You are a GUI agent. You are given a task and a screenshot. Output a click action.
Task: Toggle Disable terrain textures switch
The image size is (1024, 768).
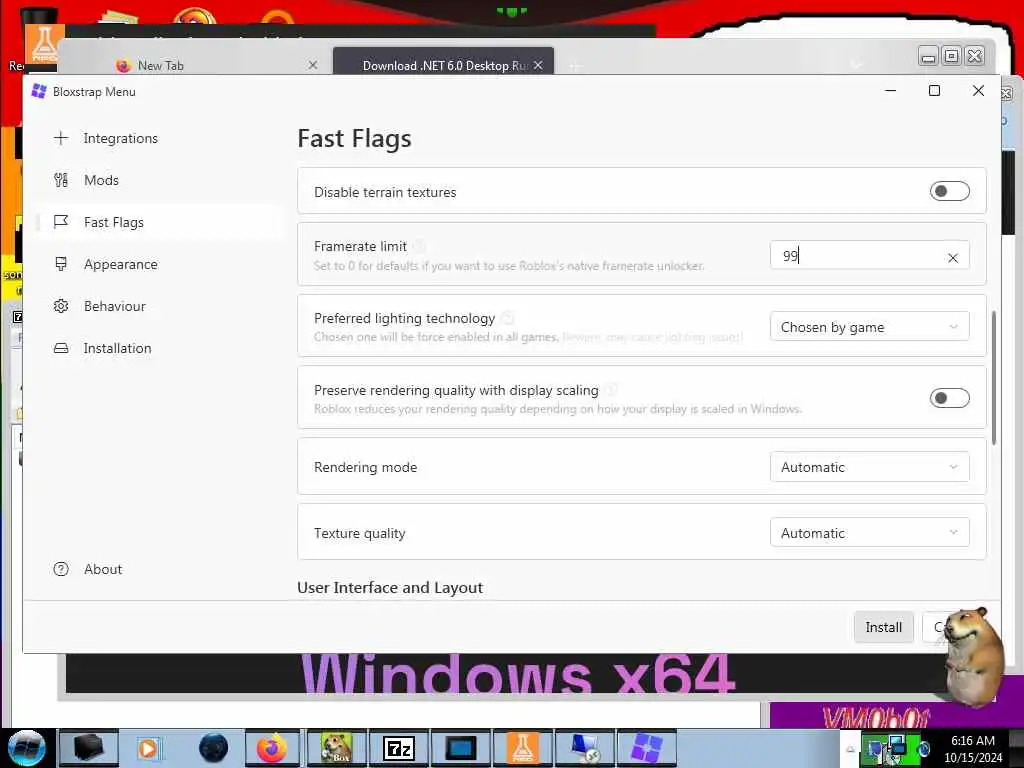(950, 191)
